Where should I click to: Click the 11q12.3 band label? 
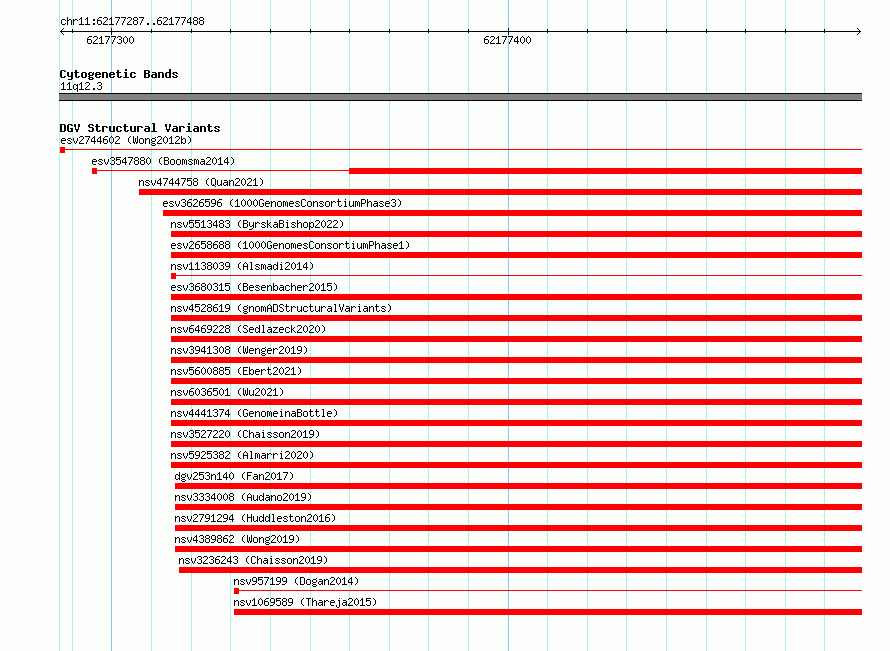click(81, 86)
